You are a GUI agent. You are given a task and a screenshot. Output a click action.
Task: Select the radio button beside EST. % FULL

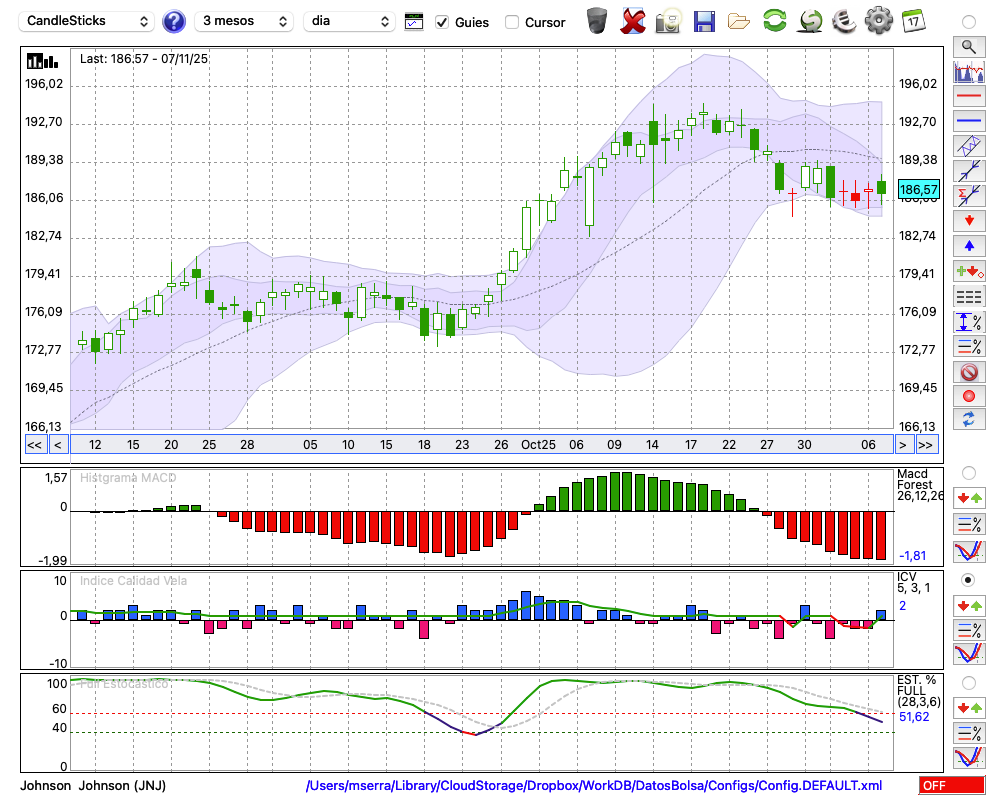click(968, 682)
